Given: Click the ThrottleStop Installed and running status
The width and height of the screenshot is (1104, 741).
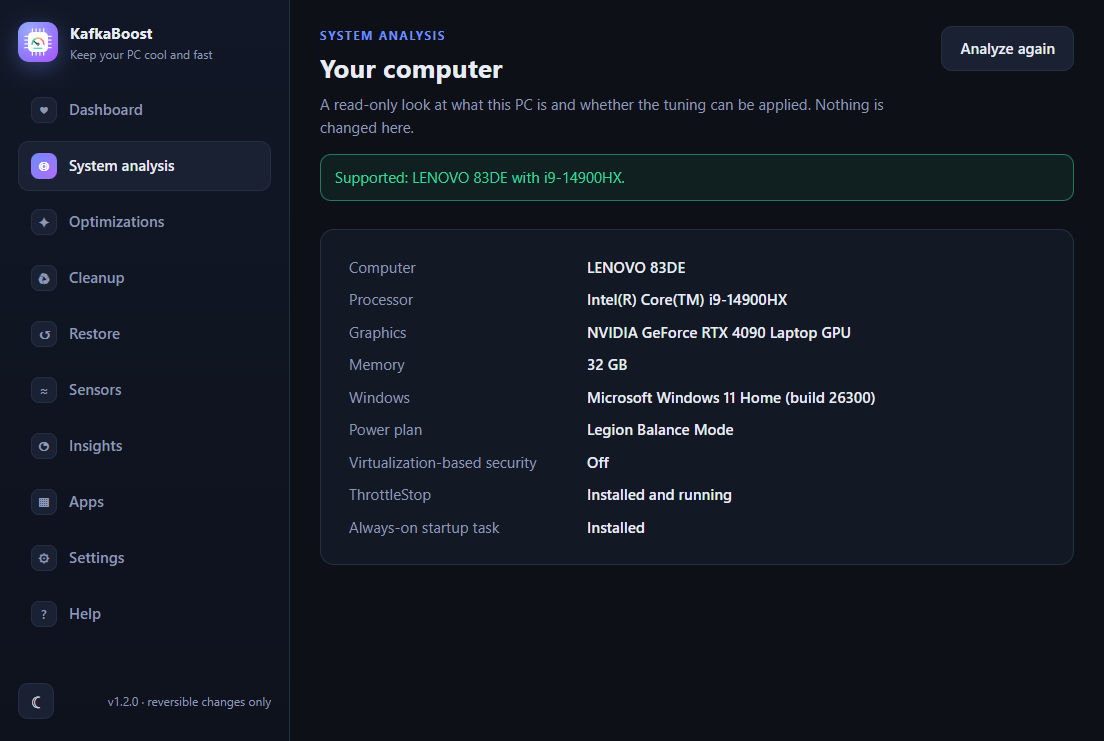Looking at the screenshot, I should point(659,495).
